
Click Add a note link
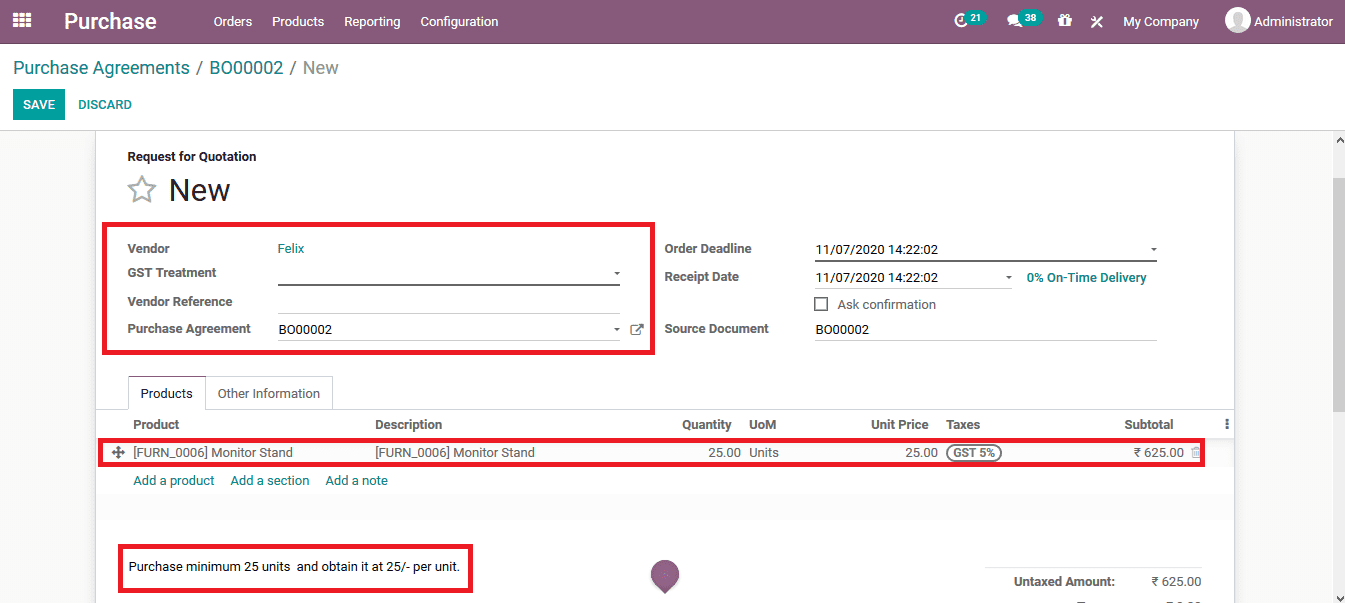coord(356,481)
